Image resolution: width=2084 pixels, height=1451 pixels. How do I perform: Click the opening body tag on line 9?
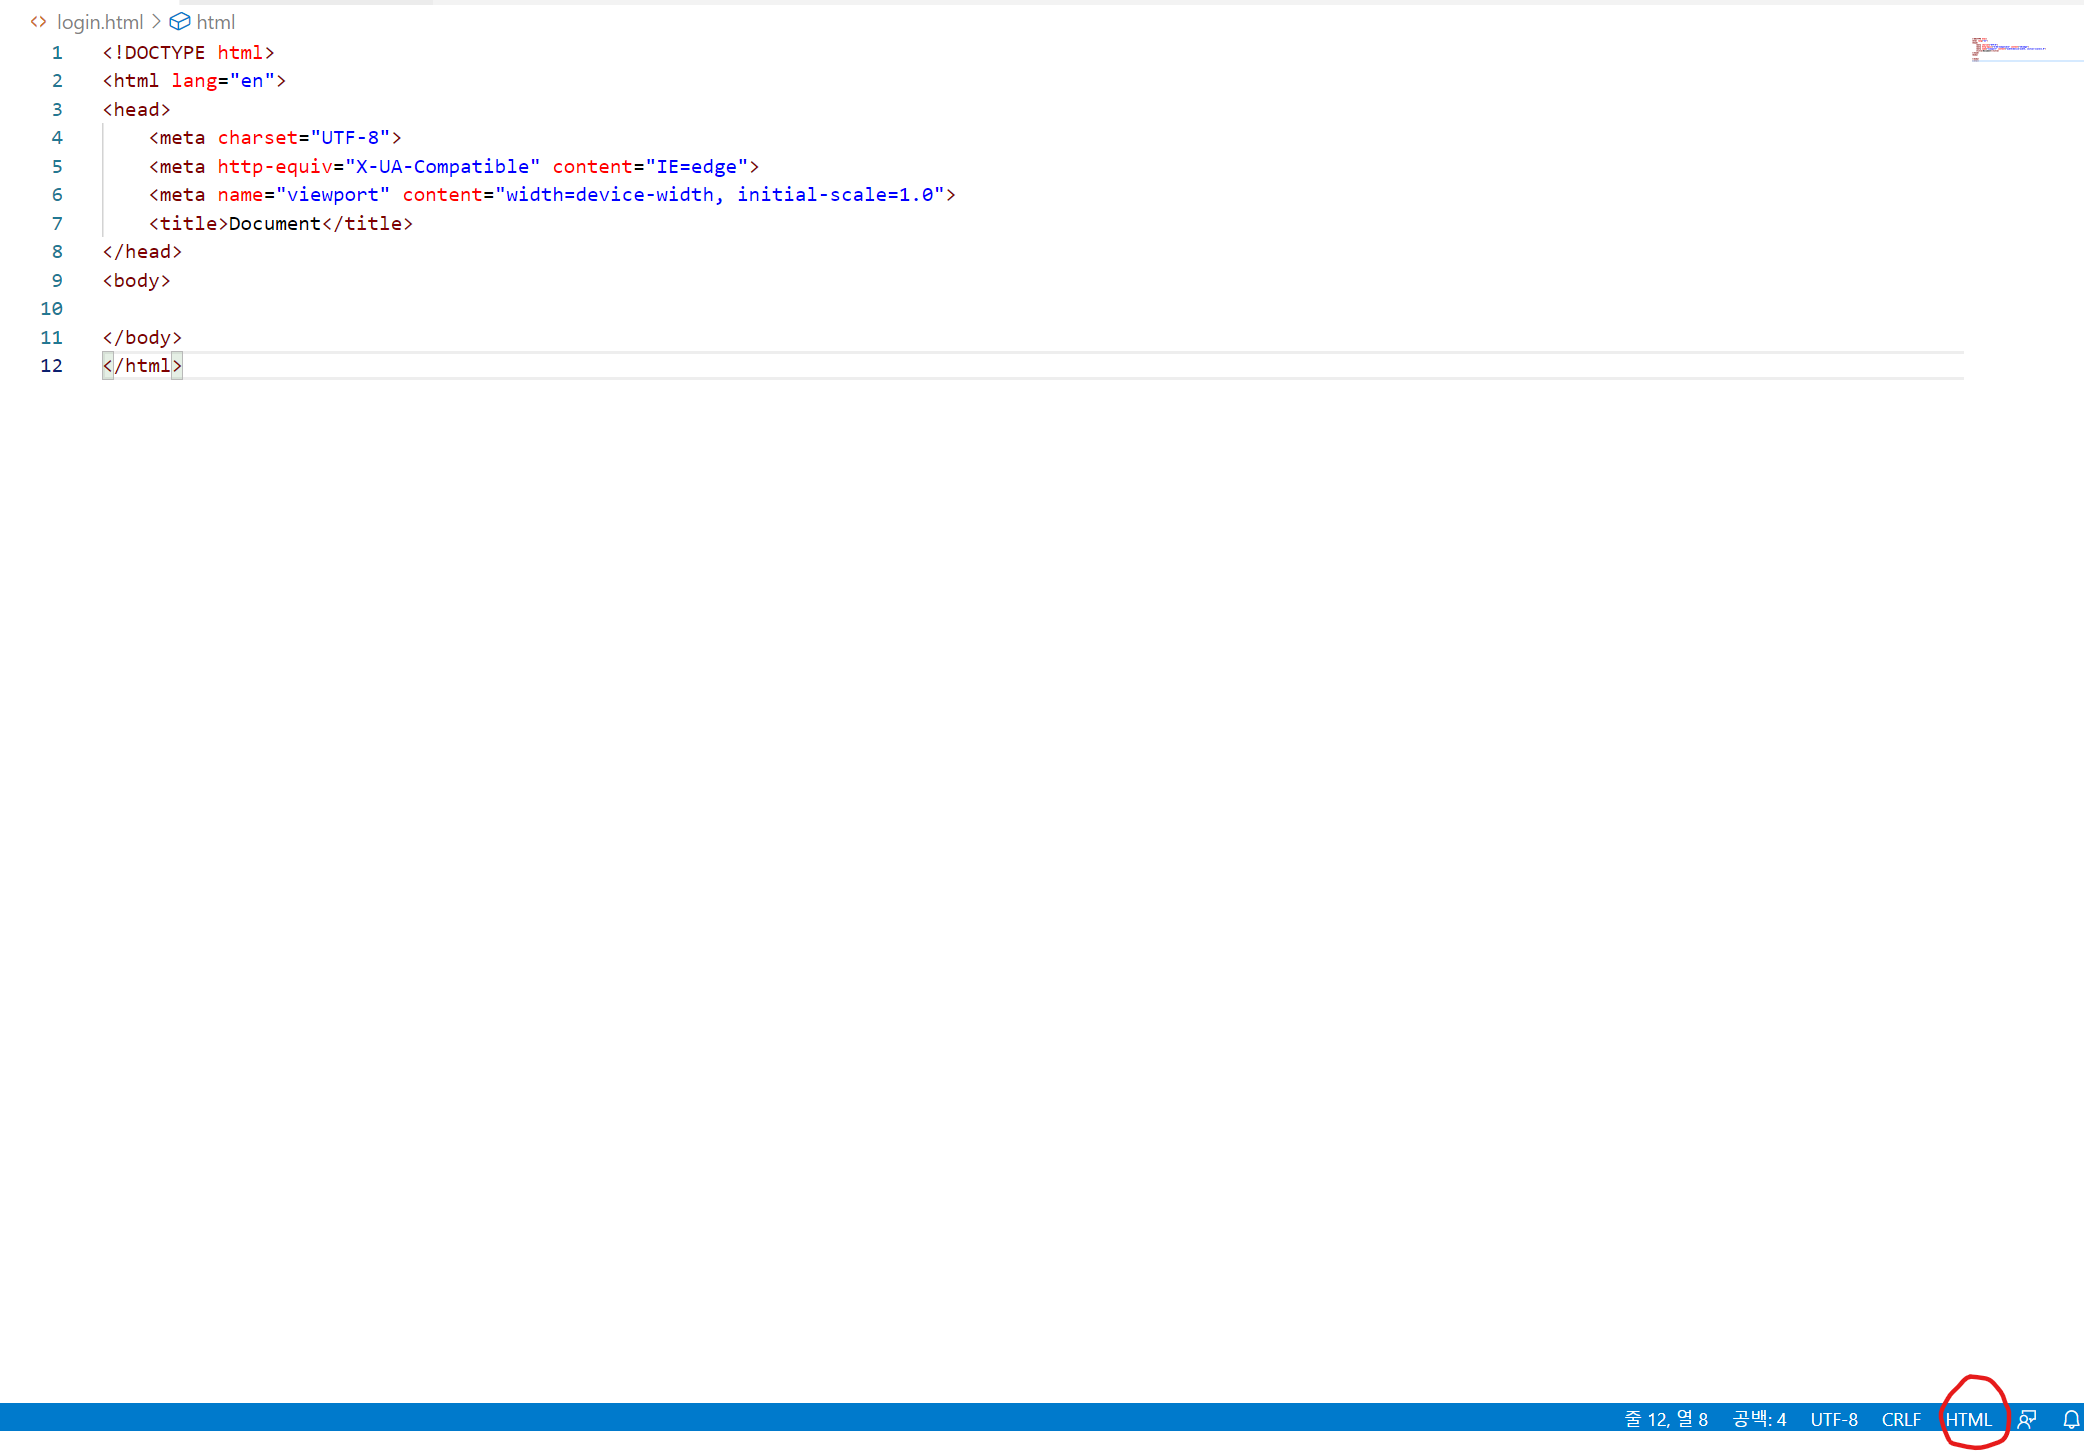pos(136,281)
